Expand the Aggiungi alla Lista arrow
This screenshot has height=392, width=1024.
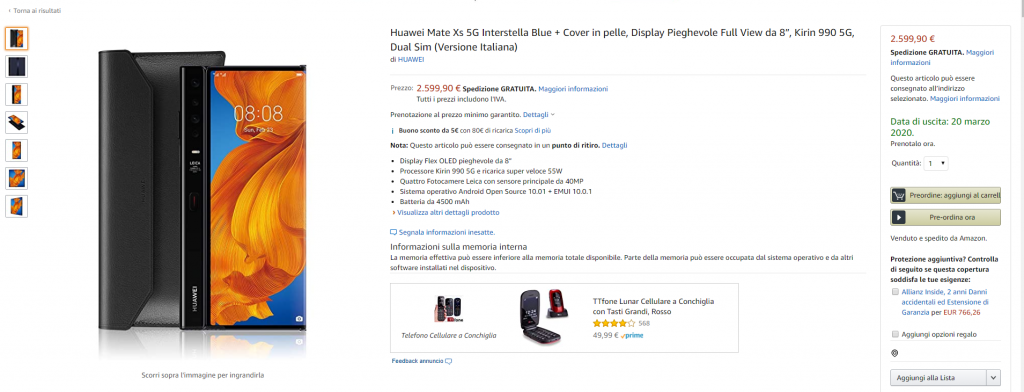pyautogui.click(x=993, y=378)
